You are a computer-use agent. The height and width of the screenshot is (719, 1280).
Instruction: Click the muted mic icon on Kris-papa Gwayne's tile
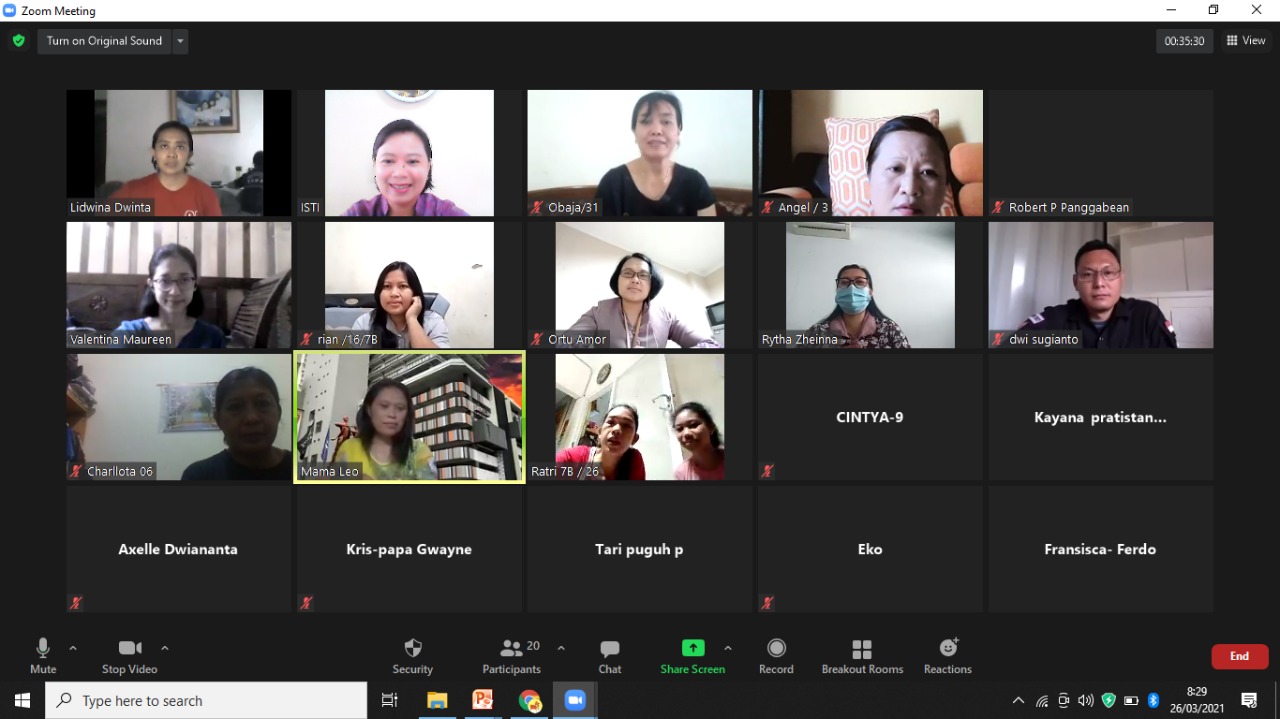click(306, 603)
